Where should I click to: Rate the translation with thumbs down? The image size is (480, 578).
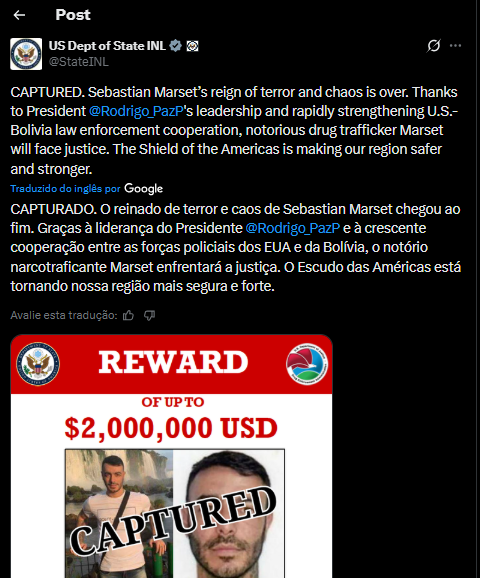(x=149, y=316)
